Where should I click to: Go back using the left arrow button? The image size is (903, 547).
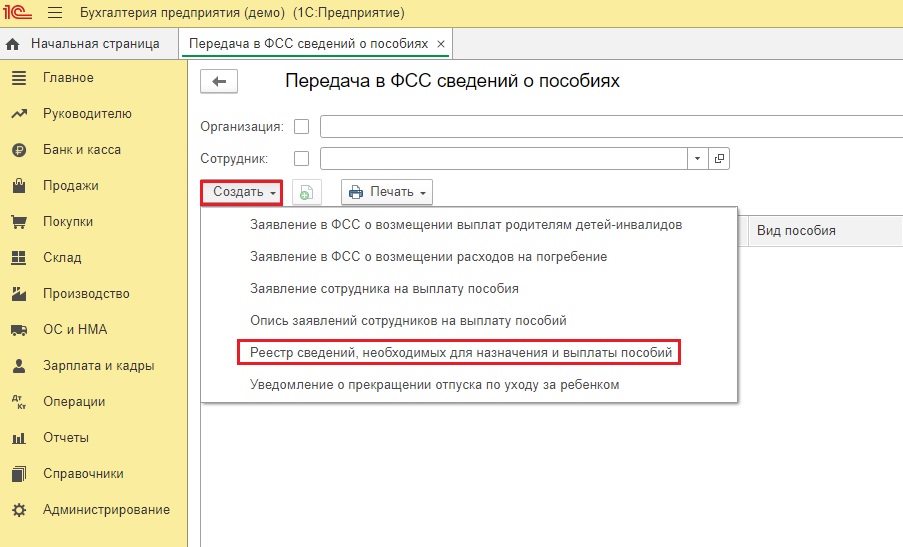(219, 82)
